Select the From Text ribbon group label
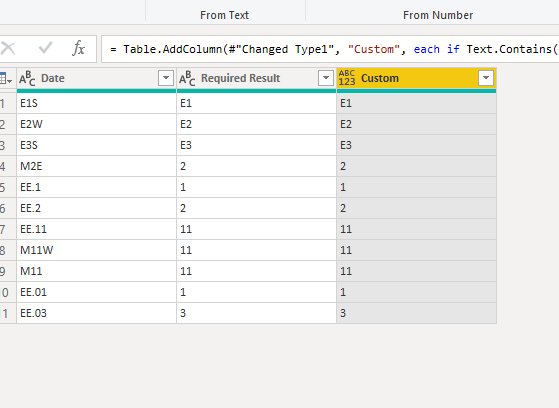This screenshot has width=559, height=408. click(224, 15)
